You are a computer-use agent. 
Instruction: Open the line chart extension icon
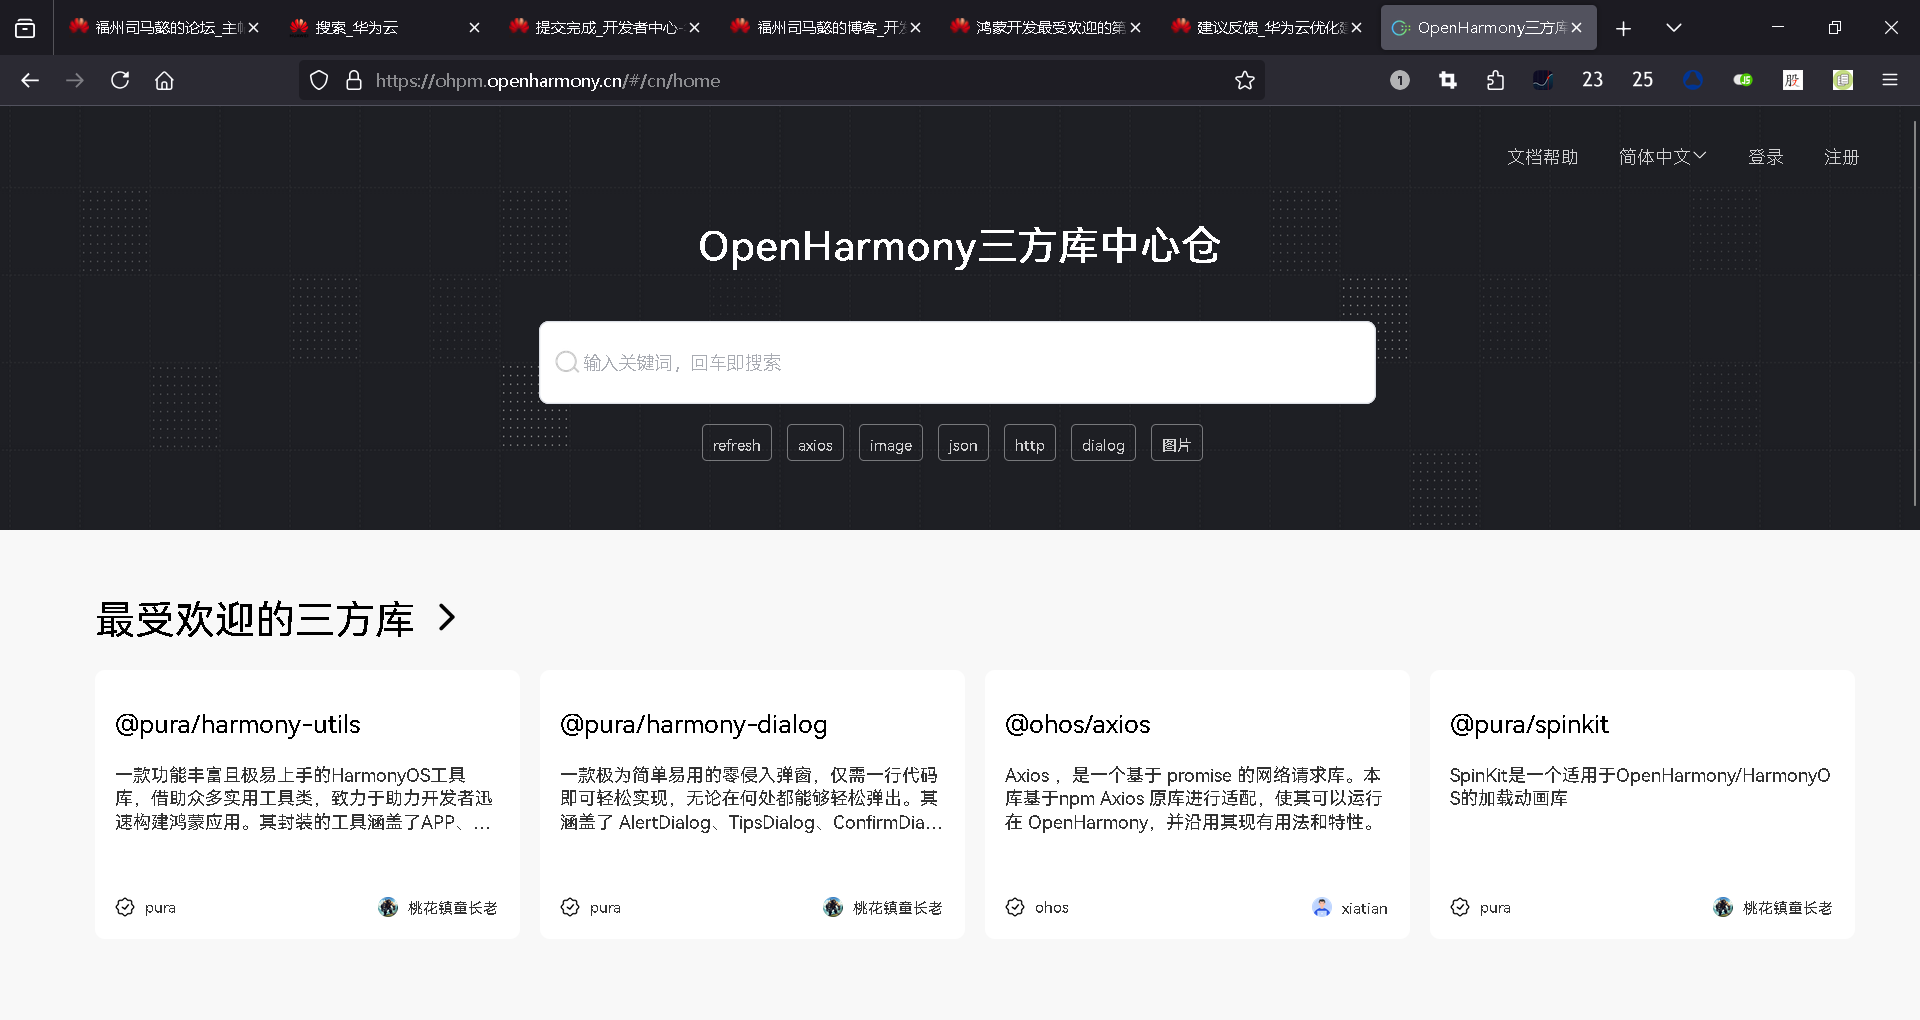pos(1543,80)
